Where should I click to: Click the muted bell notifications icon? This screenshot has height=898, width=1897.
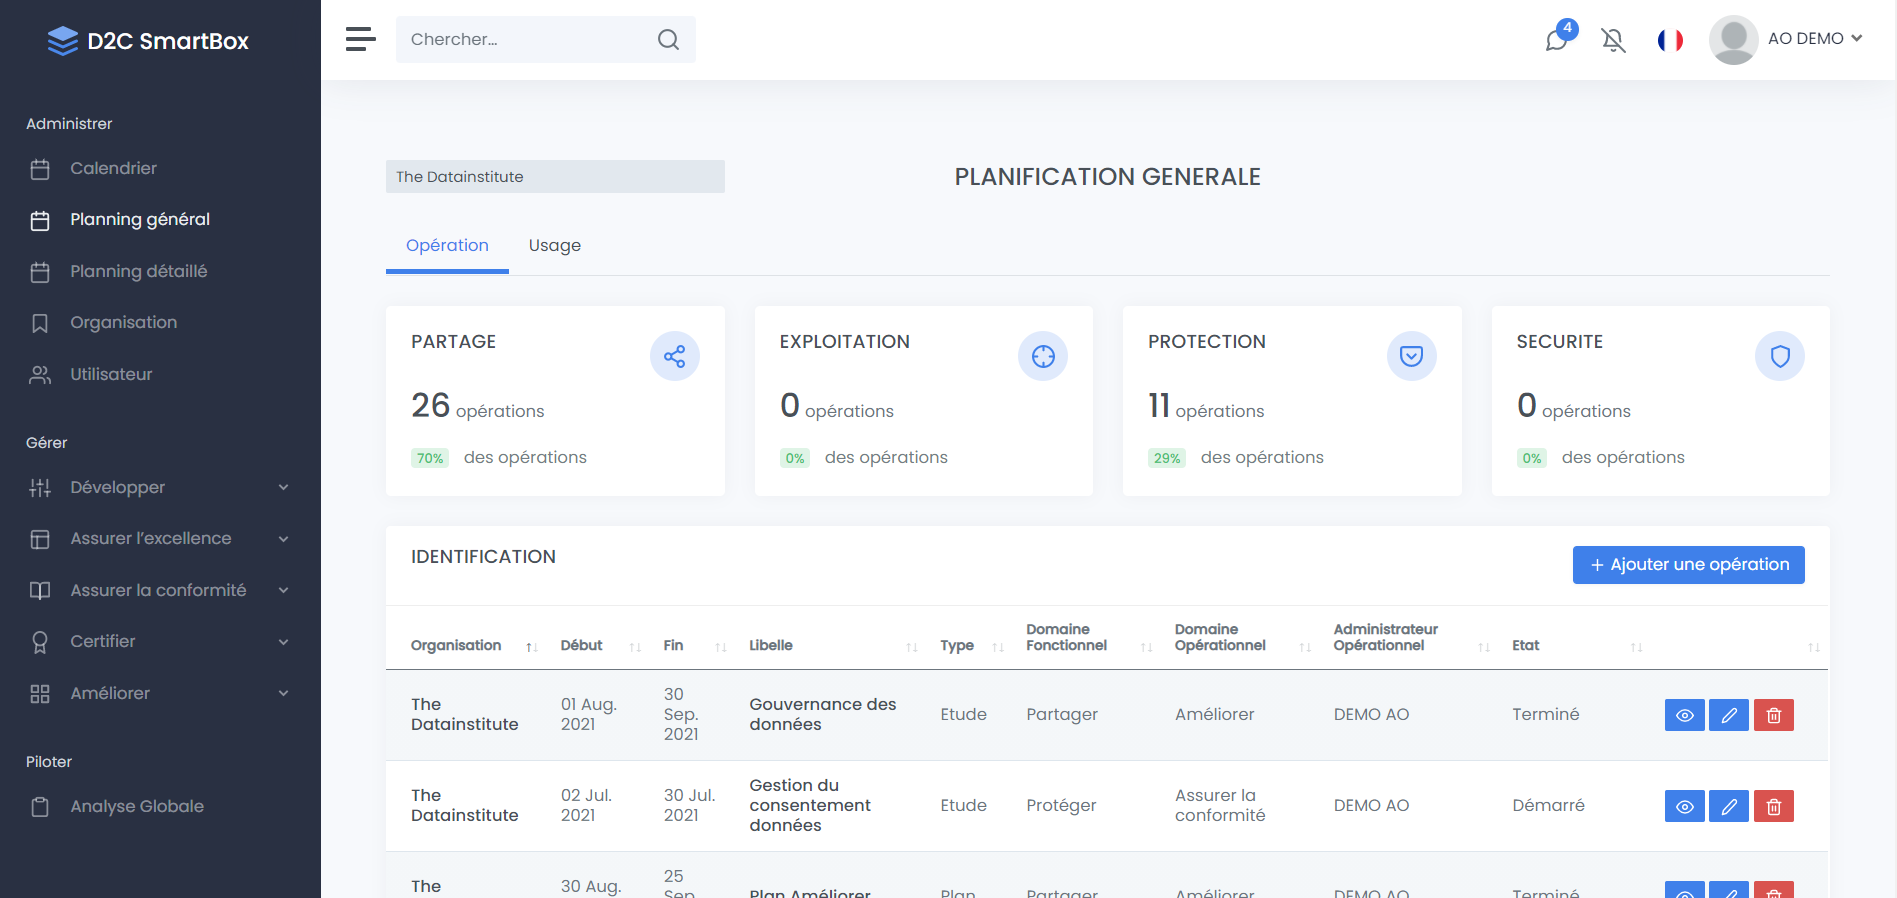click(x=1613, y=39)
